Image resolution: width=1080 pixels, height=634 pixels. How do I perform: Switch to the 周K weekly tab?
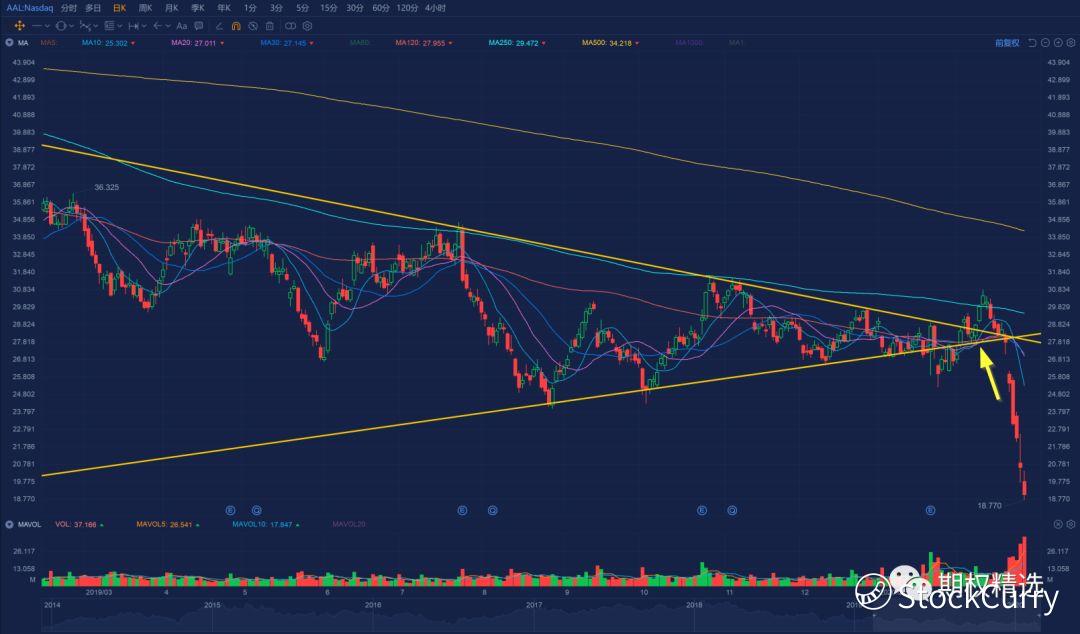[145, 8]
